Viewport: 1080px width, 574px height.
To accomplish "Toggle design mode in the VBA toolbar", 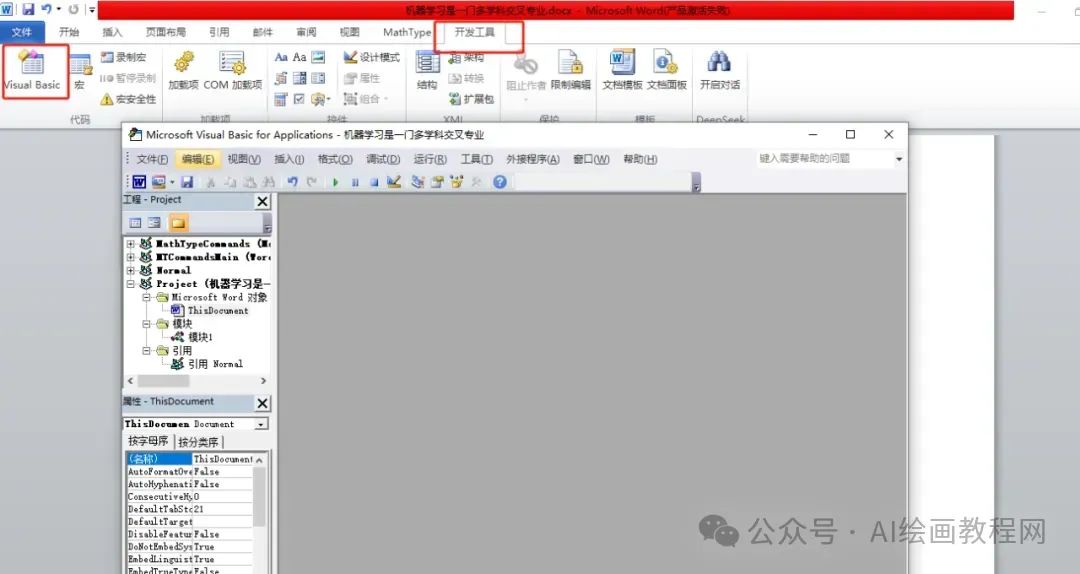I will [394, 182].
